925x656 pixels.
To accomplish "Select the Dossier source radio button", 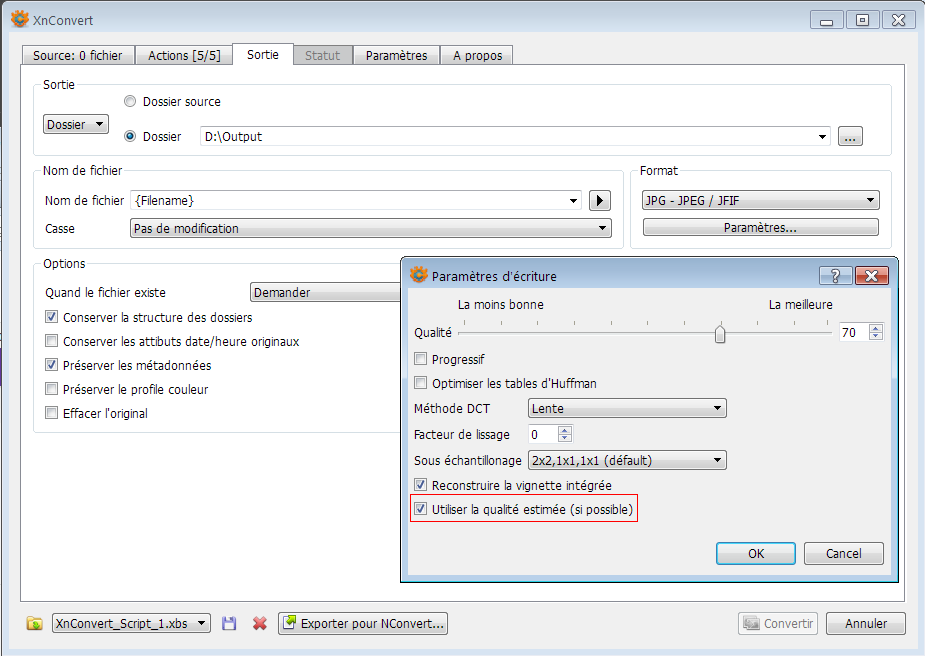I will point(130,101).
